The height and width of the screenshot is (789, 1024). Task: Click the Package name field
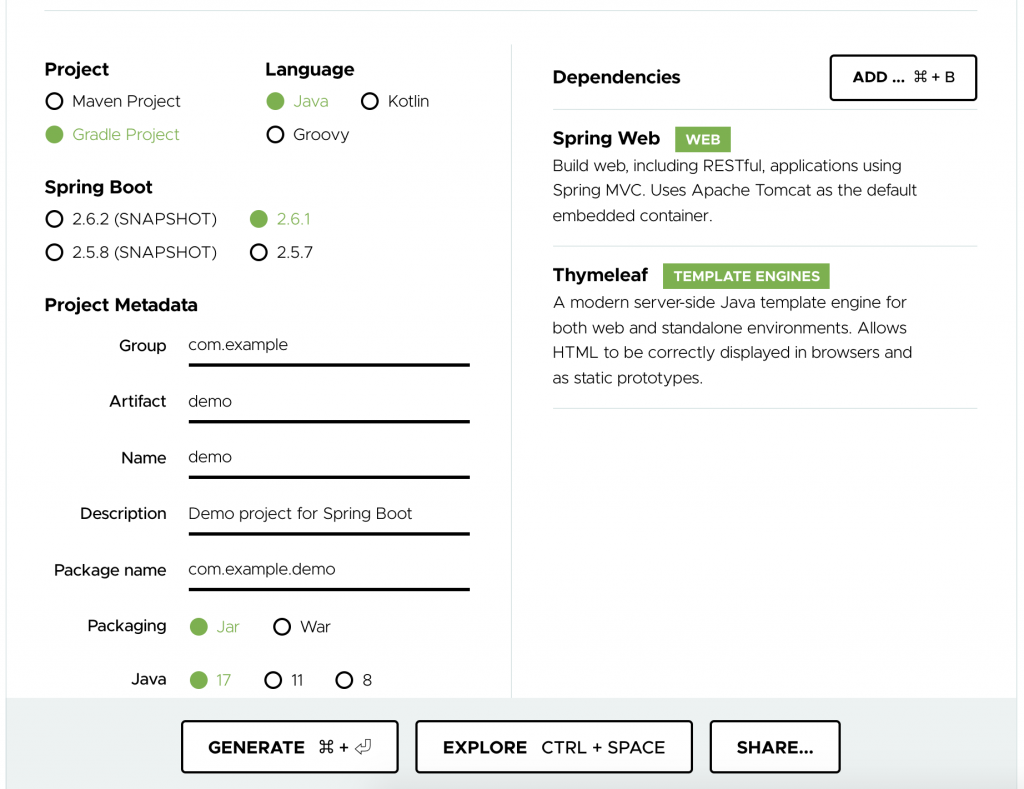[328, 569]
